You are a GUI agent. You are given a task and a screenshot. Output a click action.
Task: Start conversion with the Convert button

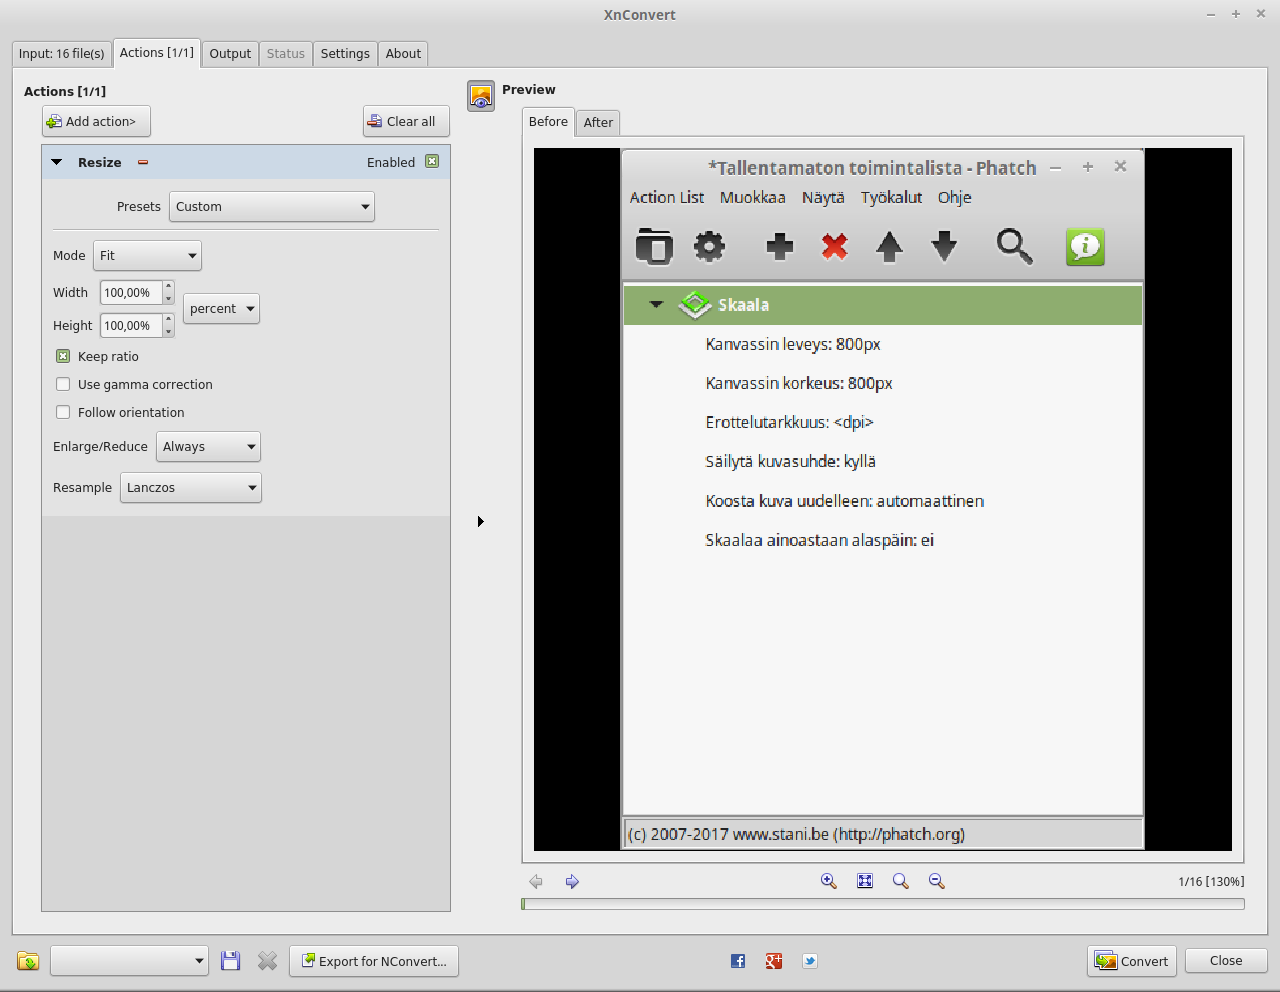(x=1132, y=961)
